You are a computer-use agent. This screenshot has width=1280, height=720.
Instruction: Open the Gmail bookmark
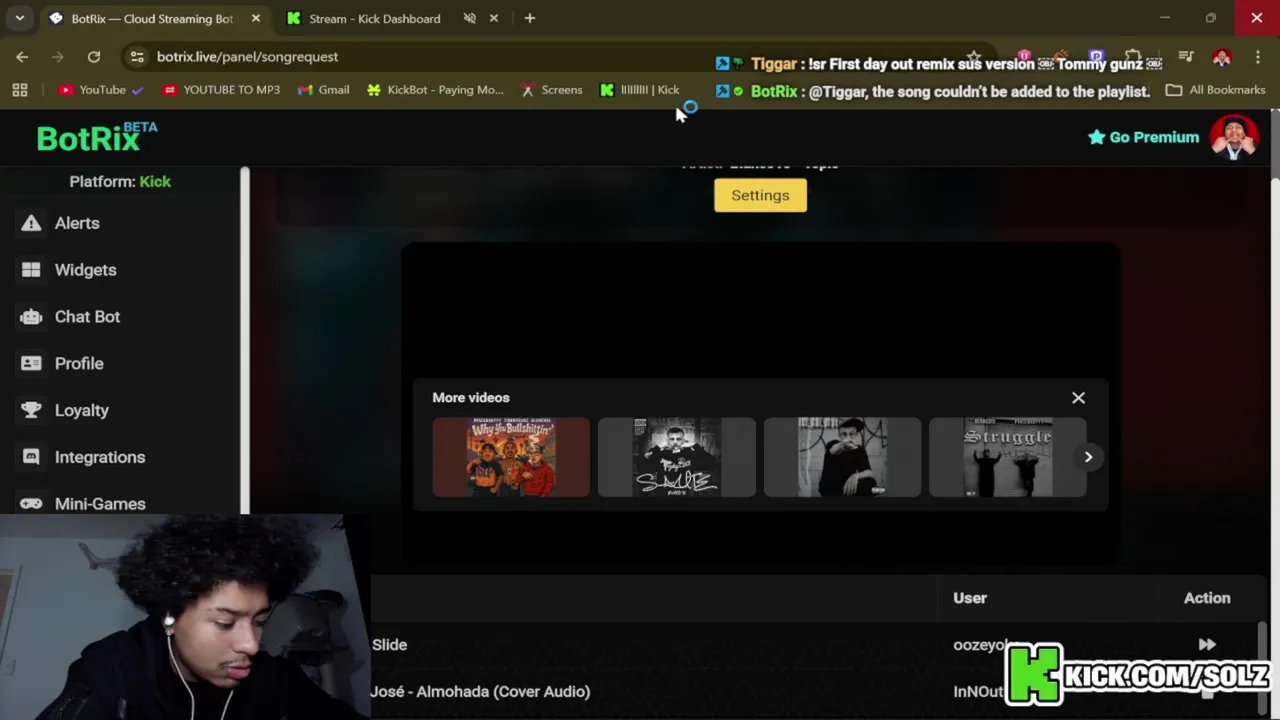[x=323, y=90]
